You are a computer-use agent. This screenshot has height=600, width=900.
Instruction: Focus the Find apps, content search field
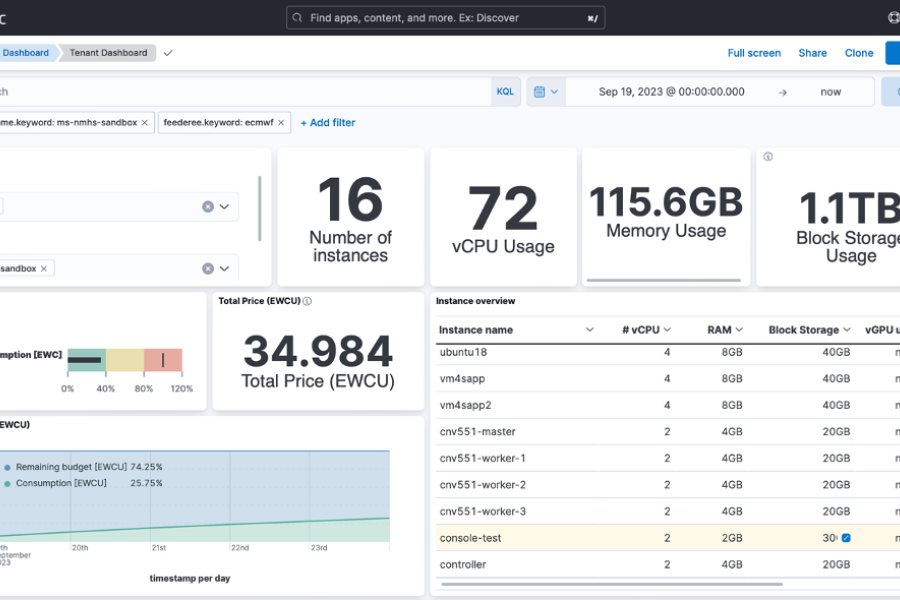click(445, 18)
